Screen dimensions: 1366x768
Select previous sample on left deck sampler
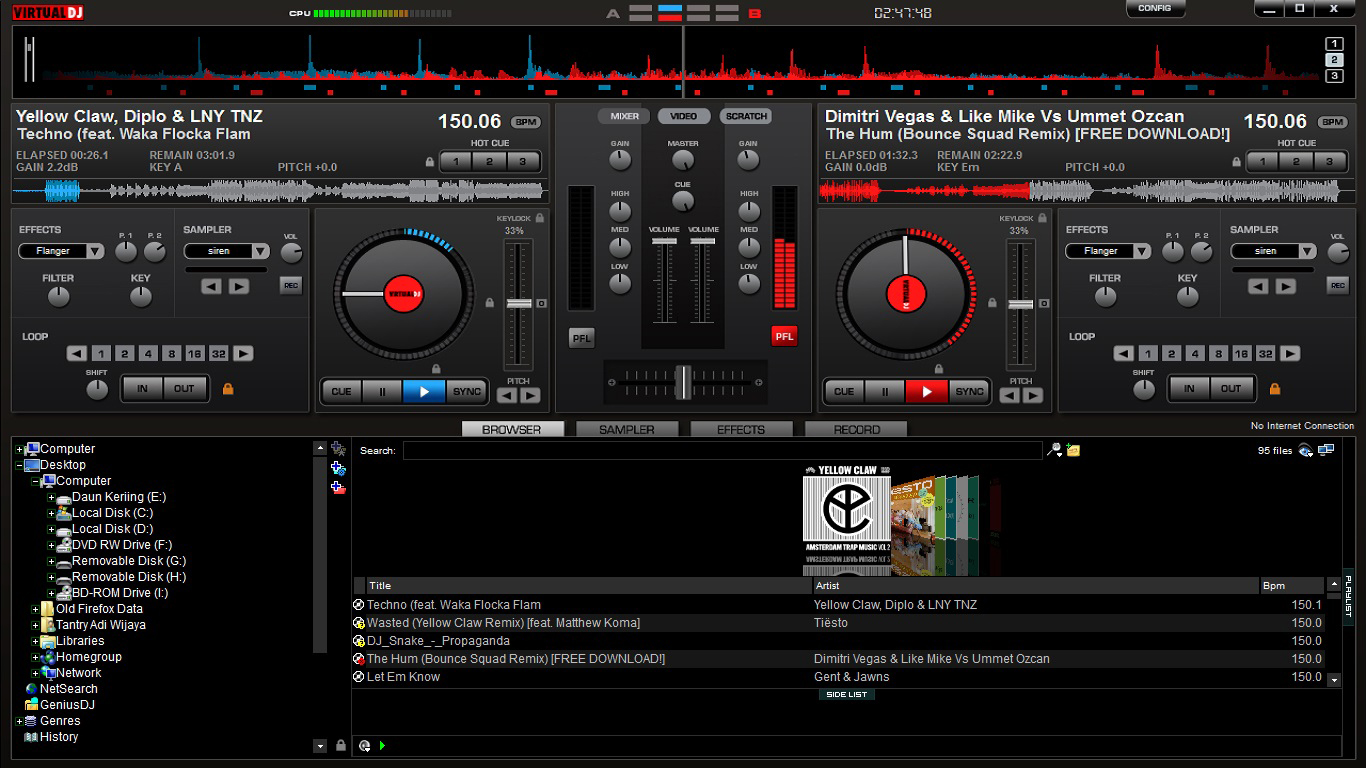(x=211, y=286)
